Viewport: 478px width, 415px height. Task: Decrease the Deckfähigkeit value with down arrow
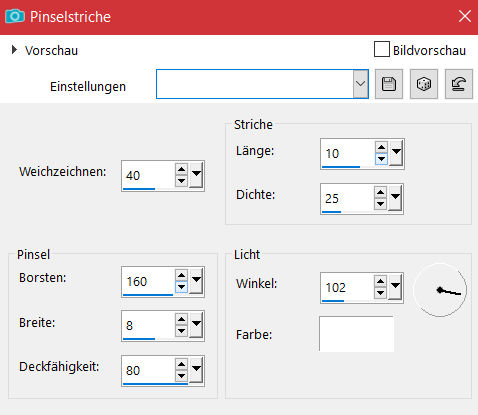click(181, 376)
